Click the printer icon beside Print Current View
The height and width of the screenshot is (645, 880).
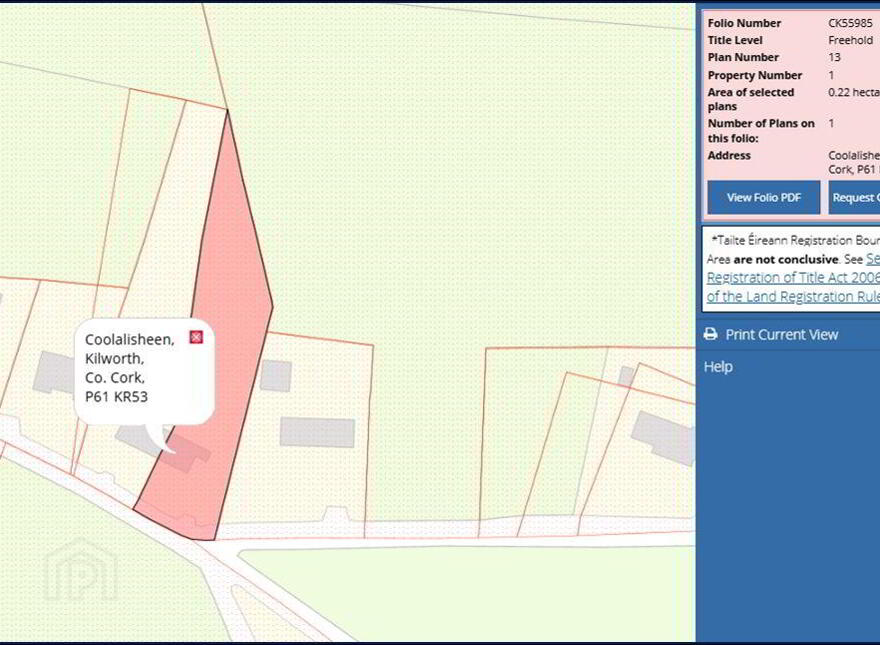click(711, 334)
